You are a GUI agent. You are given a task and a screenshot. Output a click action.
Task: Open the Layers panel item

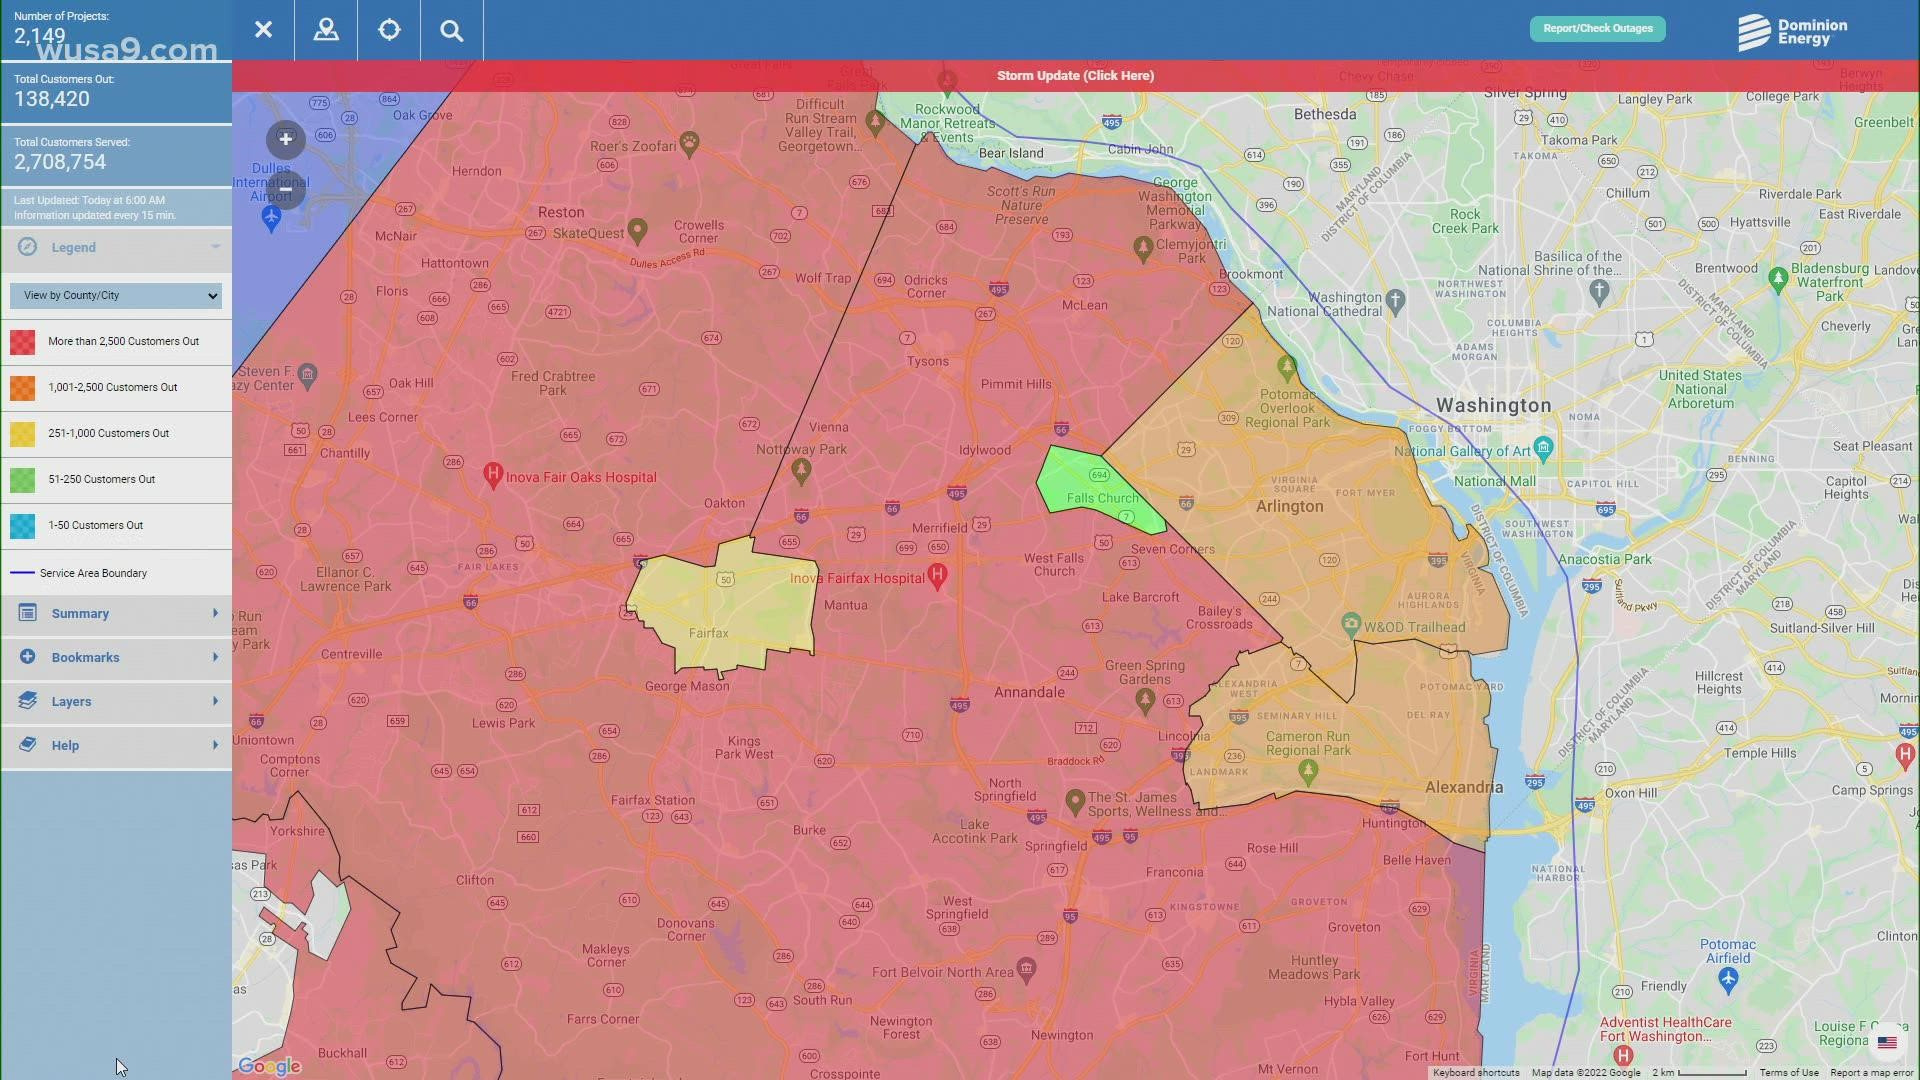click(116, 701)
